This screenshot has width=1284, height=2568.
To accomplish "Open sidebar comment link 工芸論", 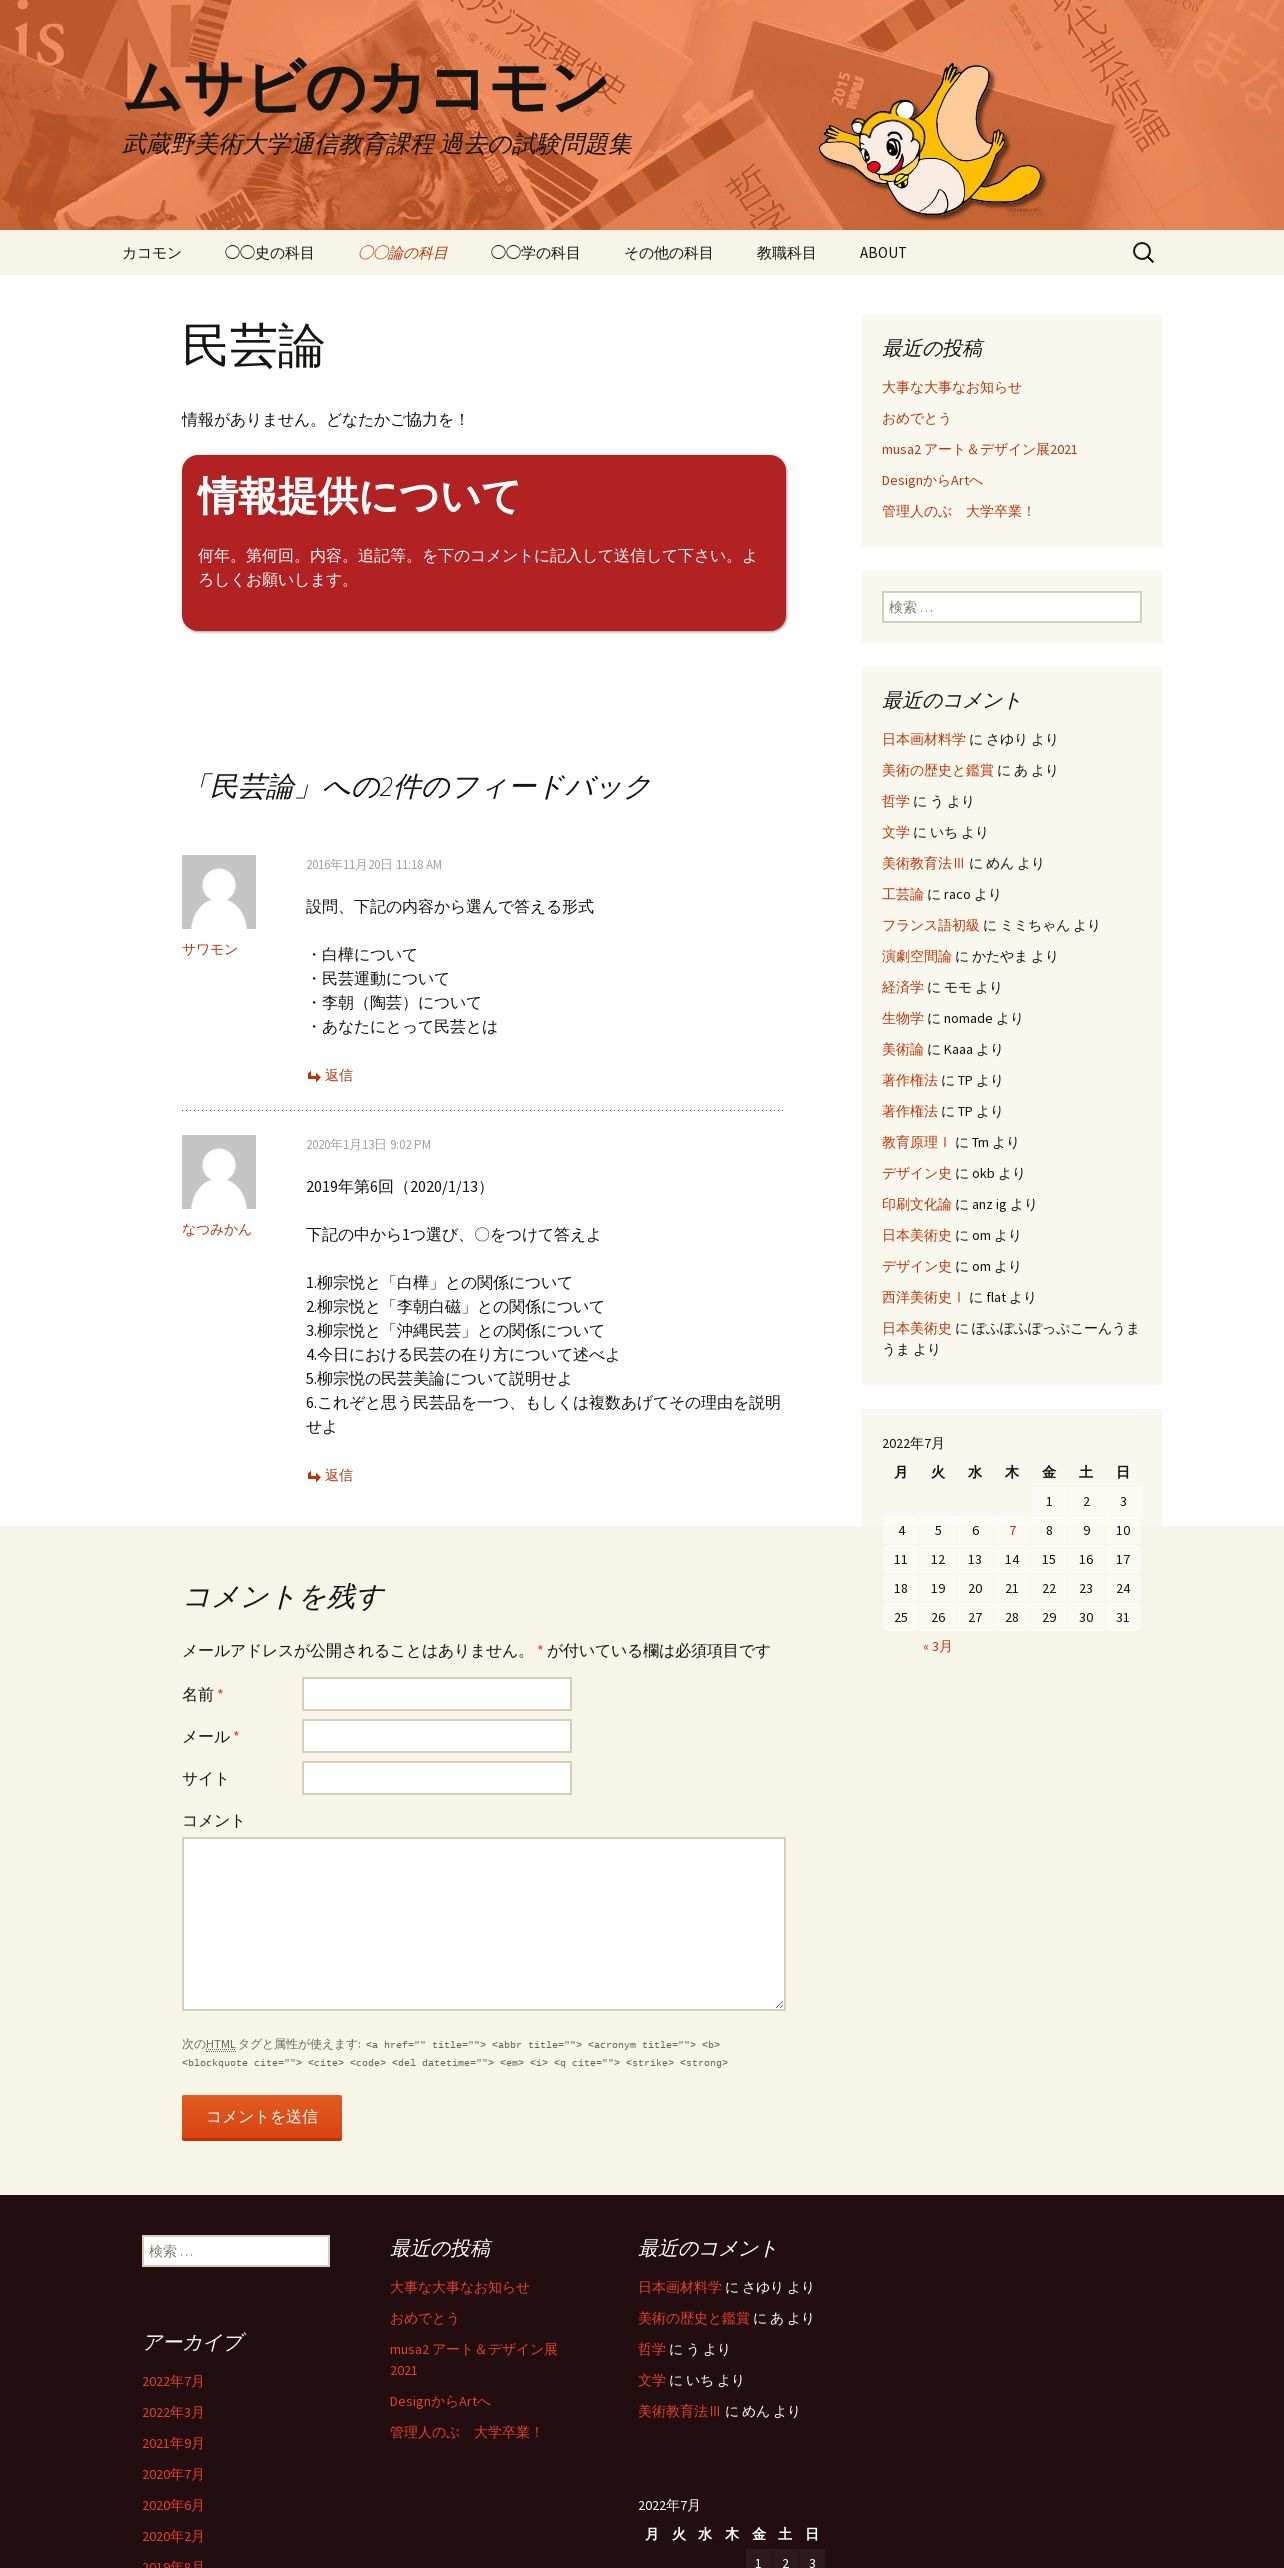I will click(x=902, y=895).
